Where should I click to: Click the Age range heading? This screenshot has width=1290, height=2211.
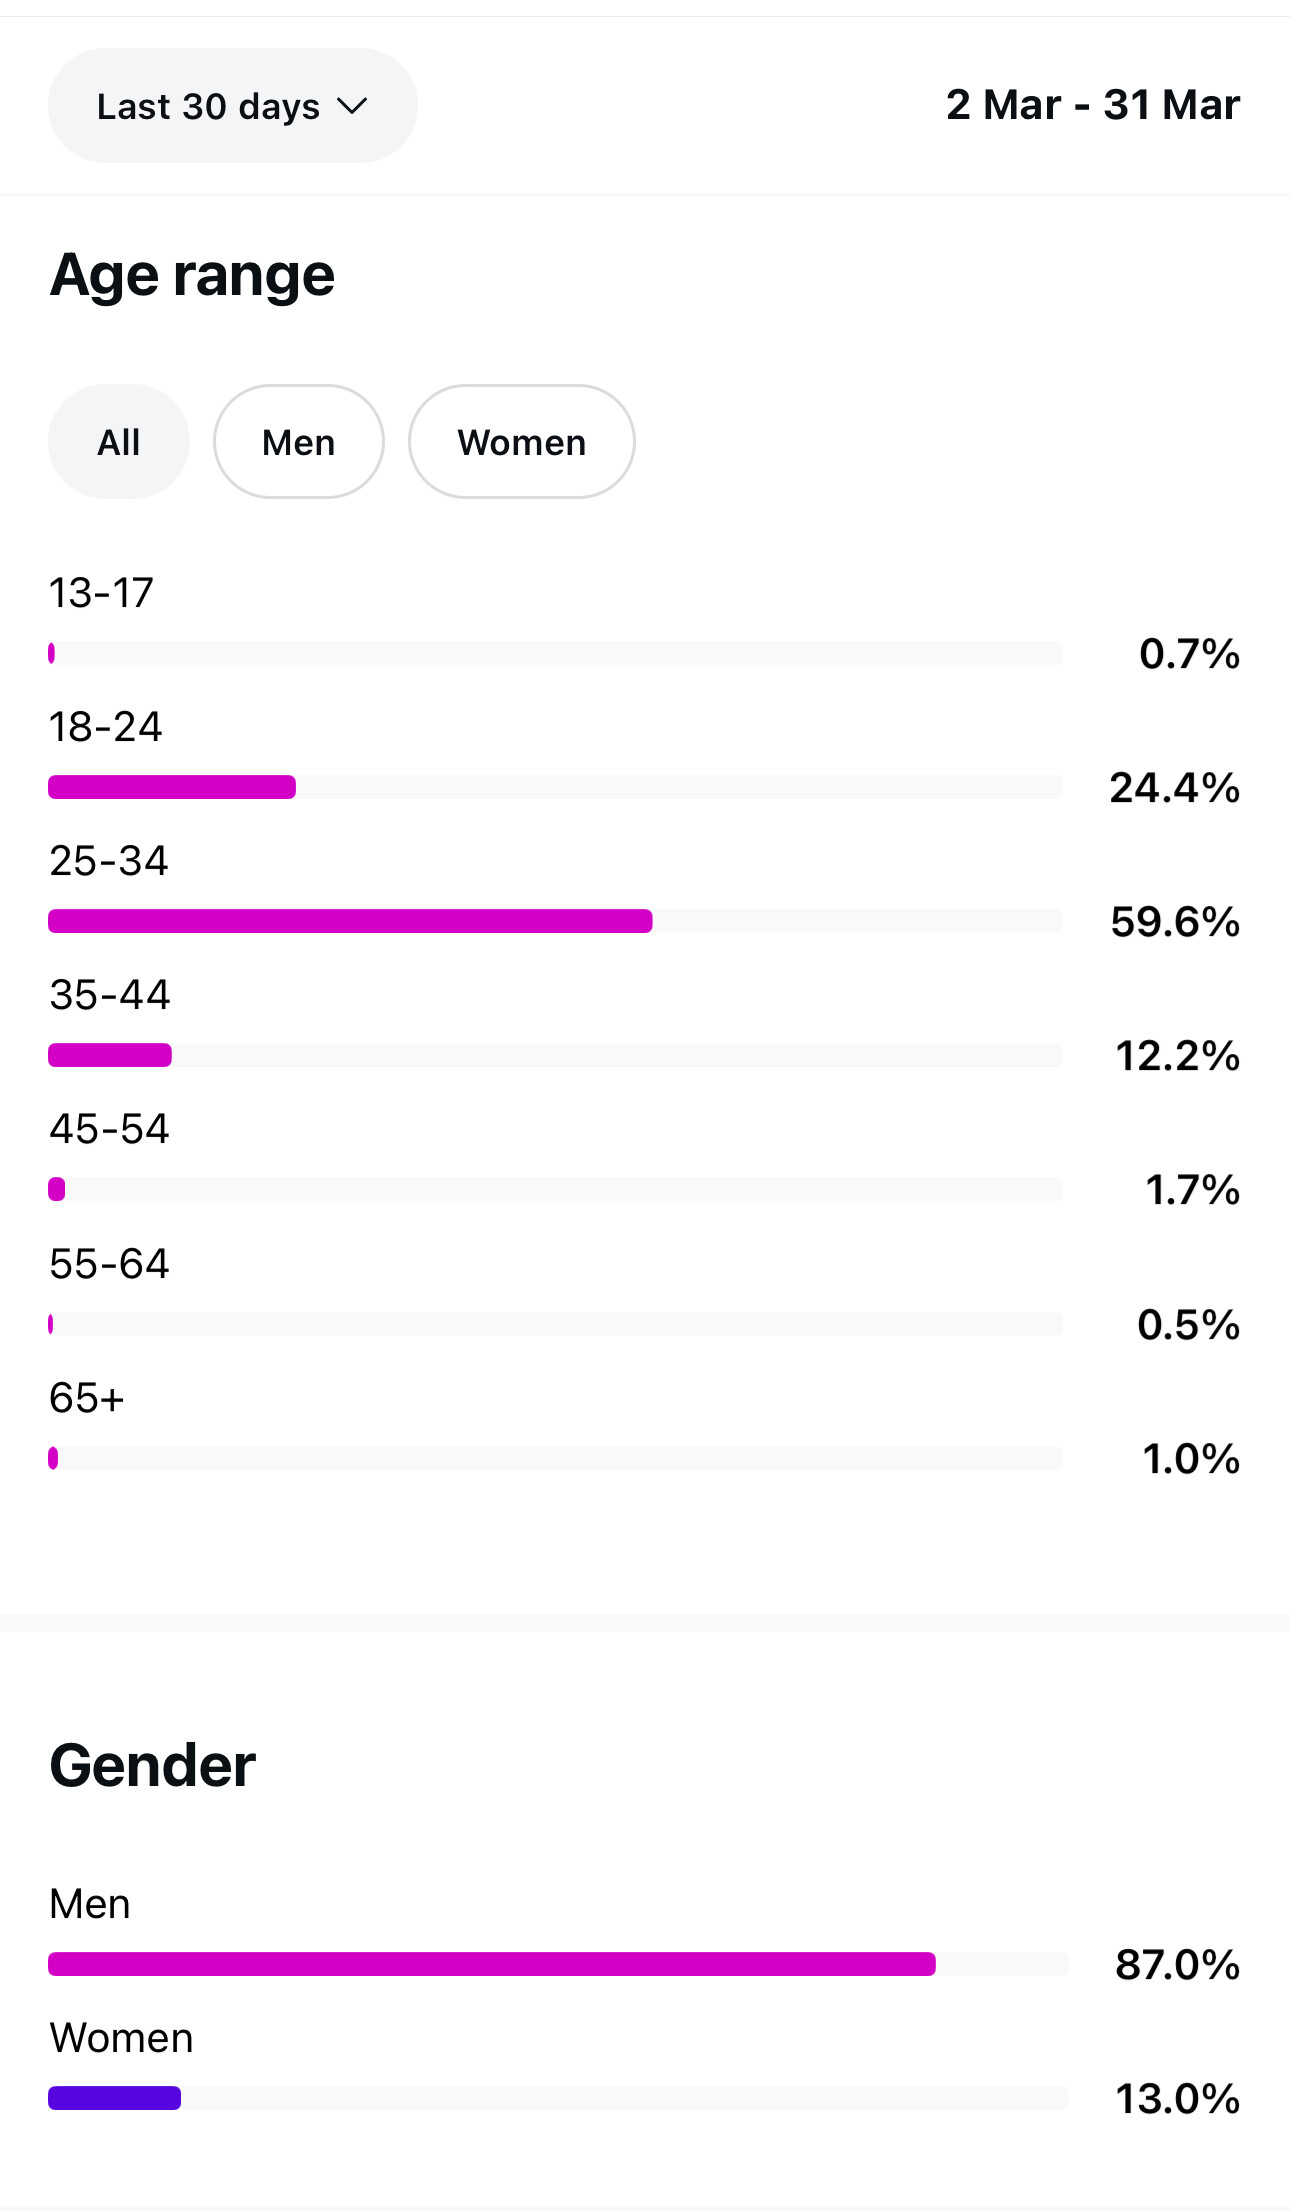point(192,275)
